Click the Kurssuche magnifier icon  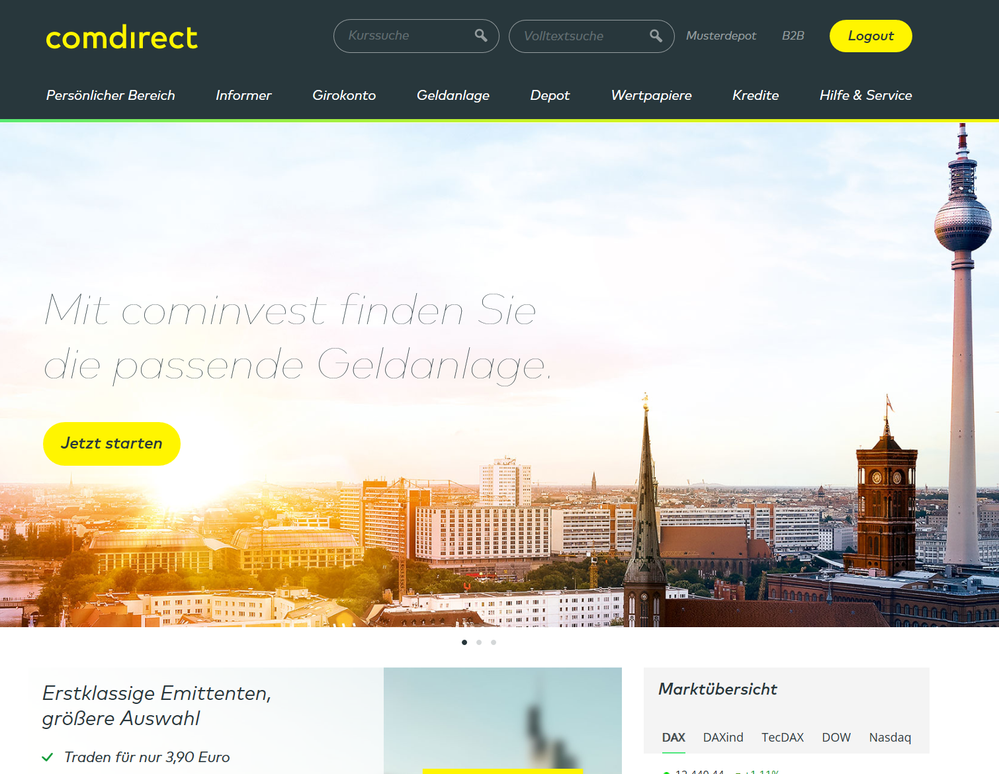[x=481, y=36]
